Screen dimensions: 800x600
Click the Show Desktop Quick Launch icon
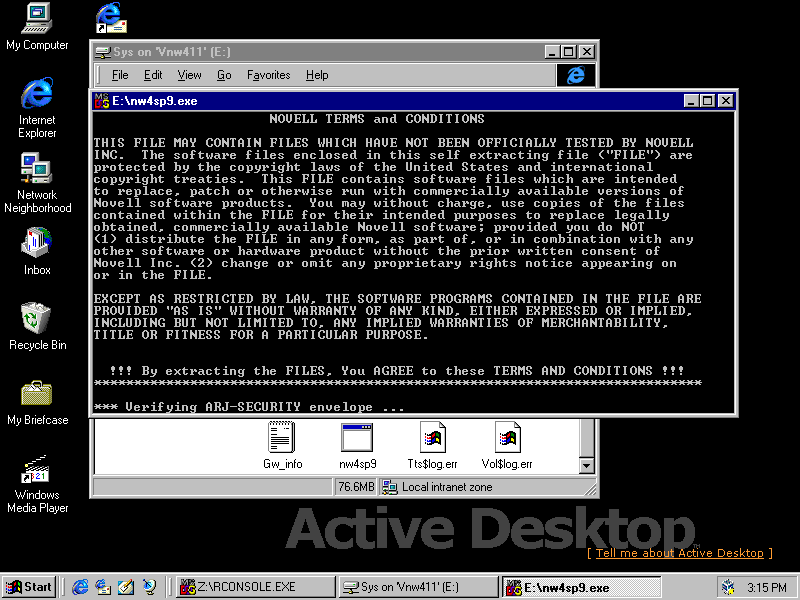pyautogui.click(x=126, y=587)
